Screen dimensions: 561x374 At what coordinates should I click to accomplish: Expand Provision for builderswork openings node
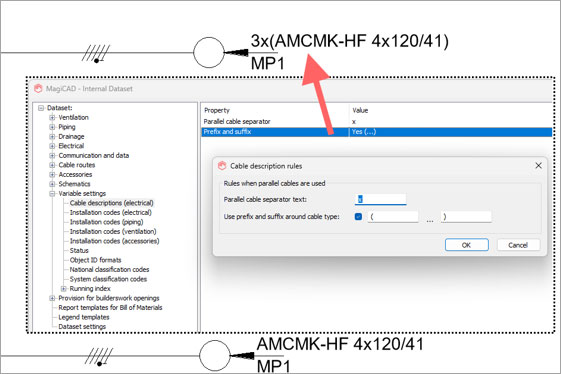tap(52, 298)
